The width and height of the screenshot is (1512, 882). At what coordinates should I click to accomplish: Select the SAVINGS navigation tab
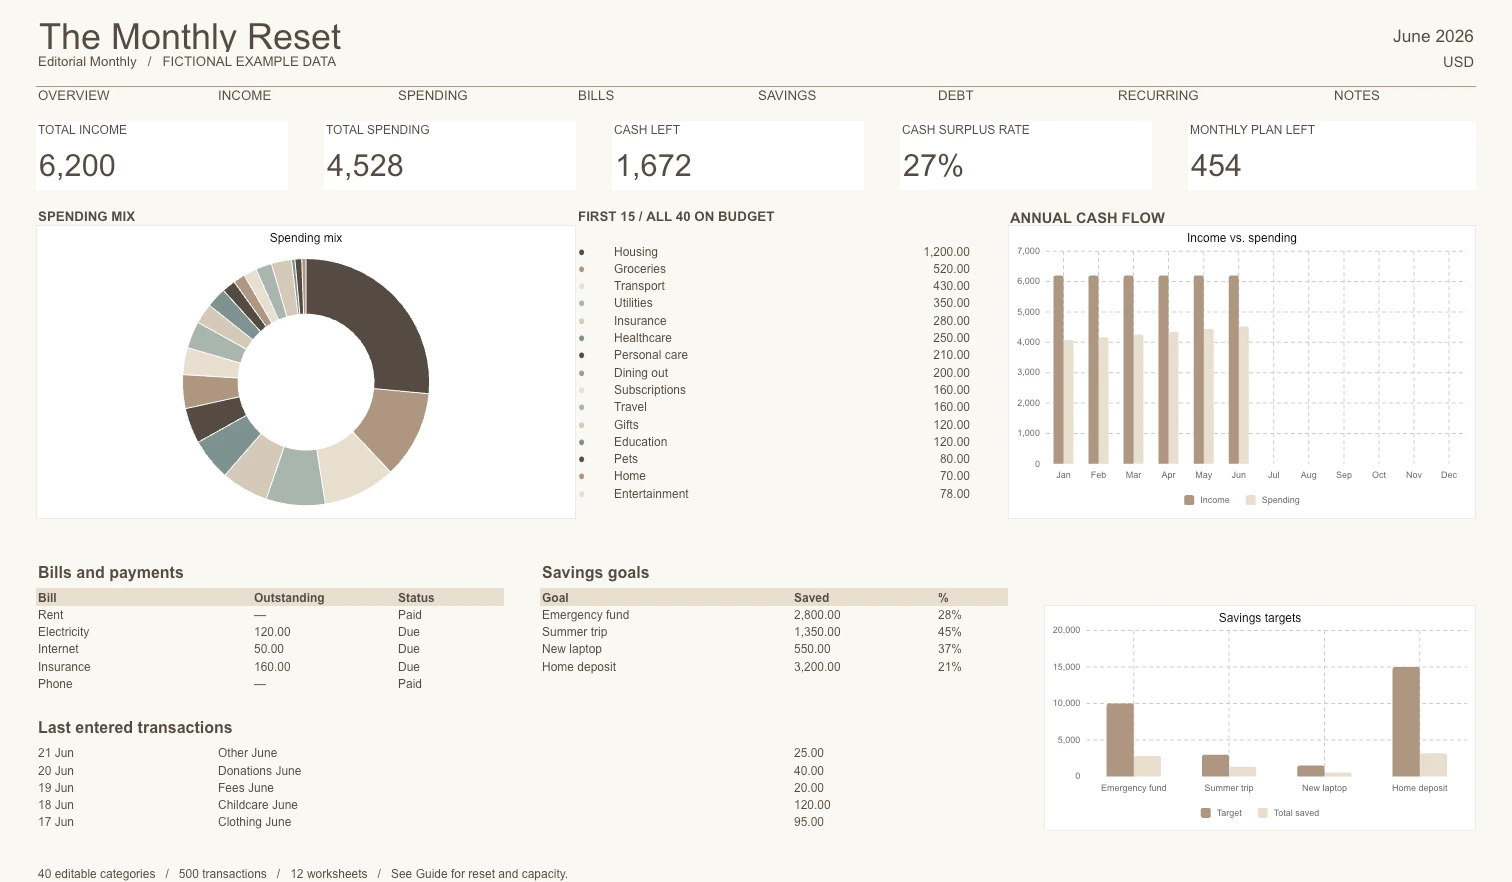pos(787,96)
